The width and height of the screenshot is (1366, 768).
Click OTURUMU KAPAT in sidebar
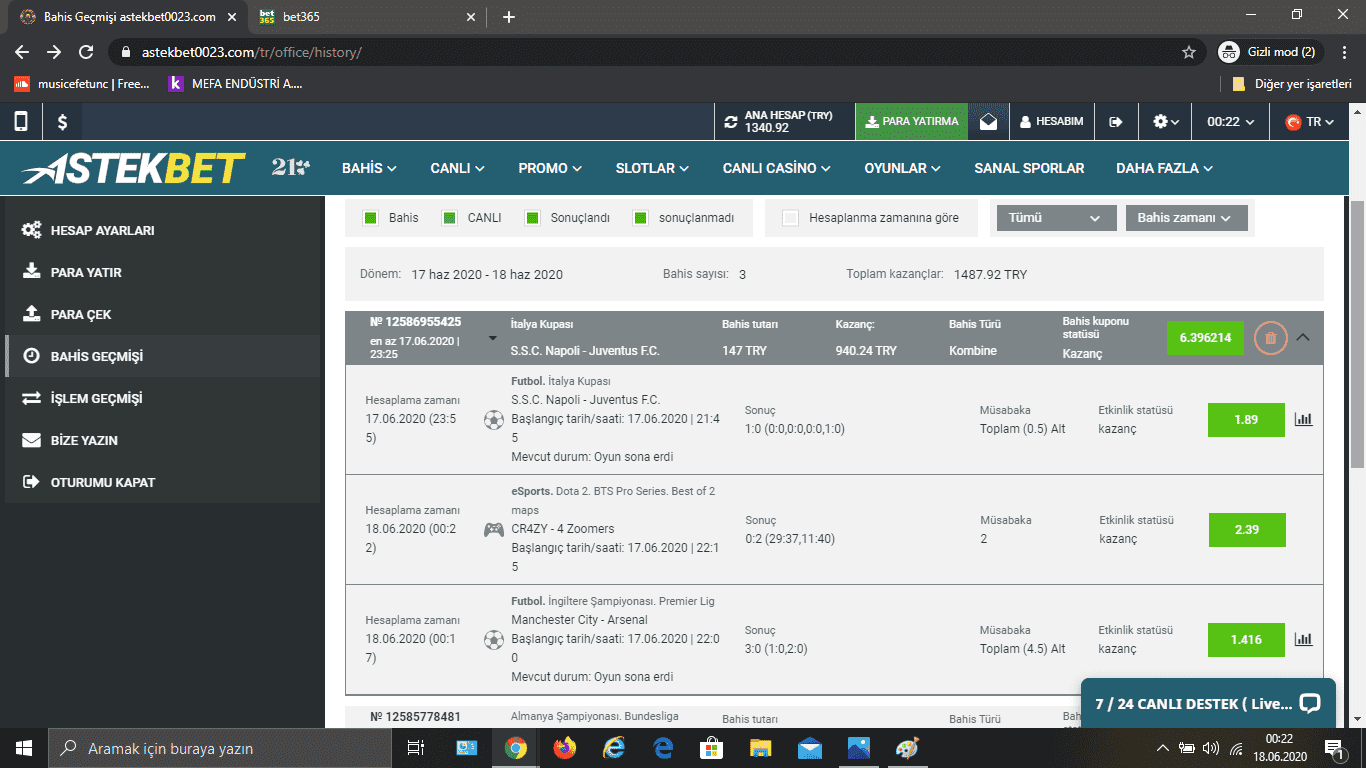(163, 482)
